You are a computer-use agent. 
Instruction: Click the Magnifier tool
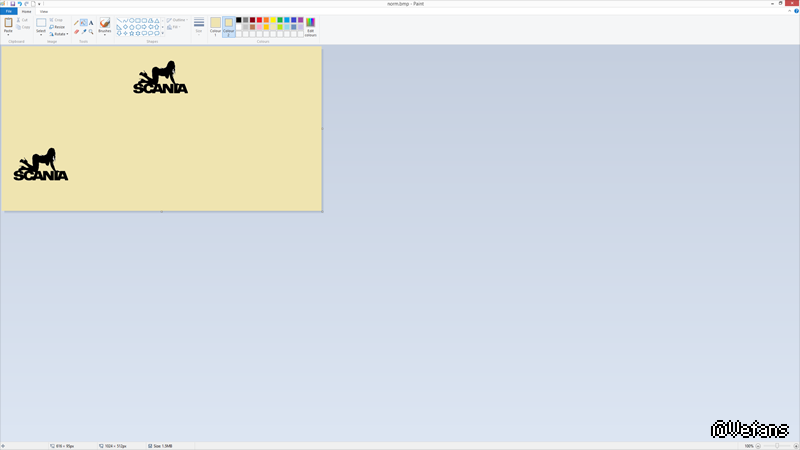(91, 31)
